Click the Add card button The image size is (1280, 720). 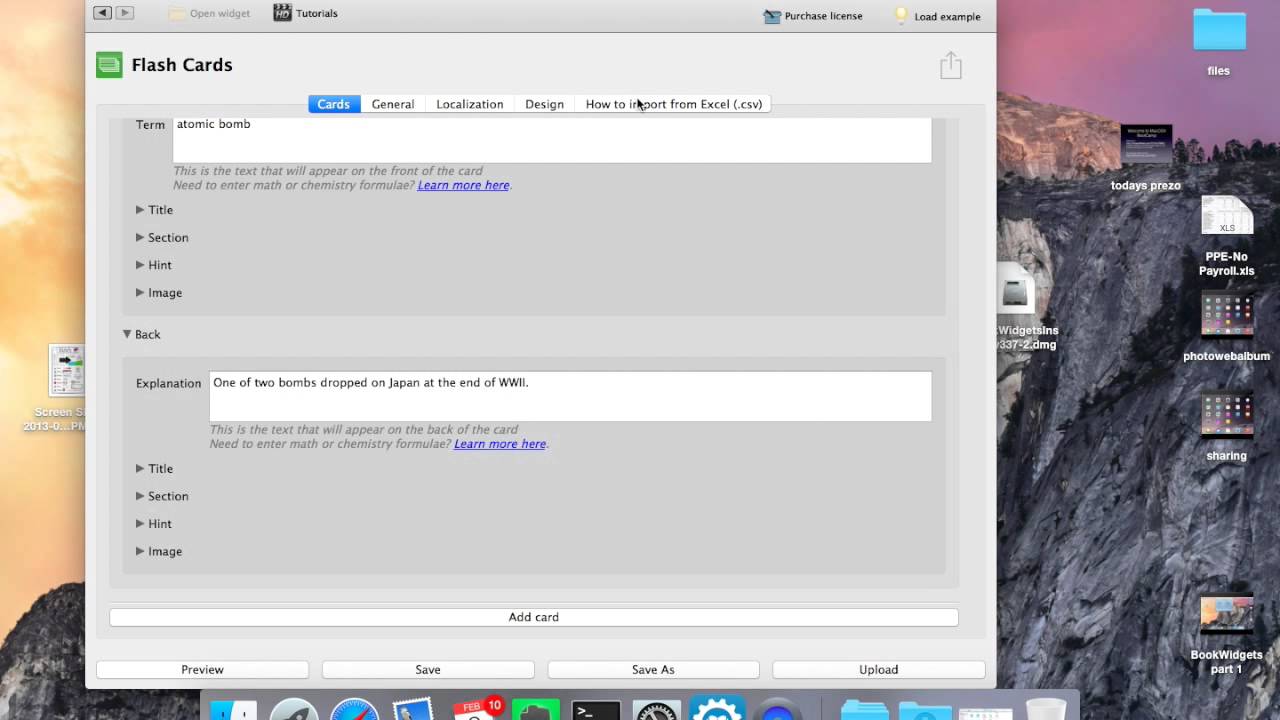(534, 617)
